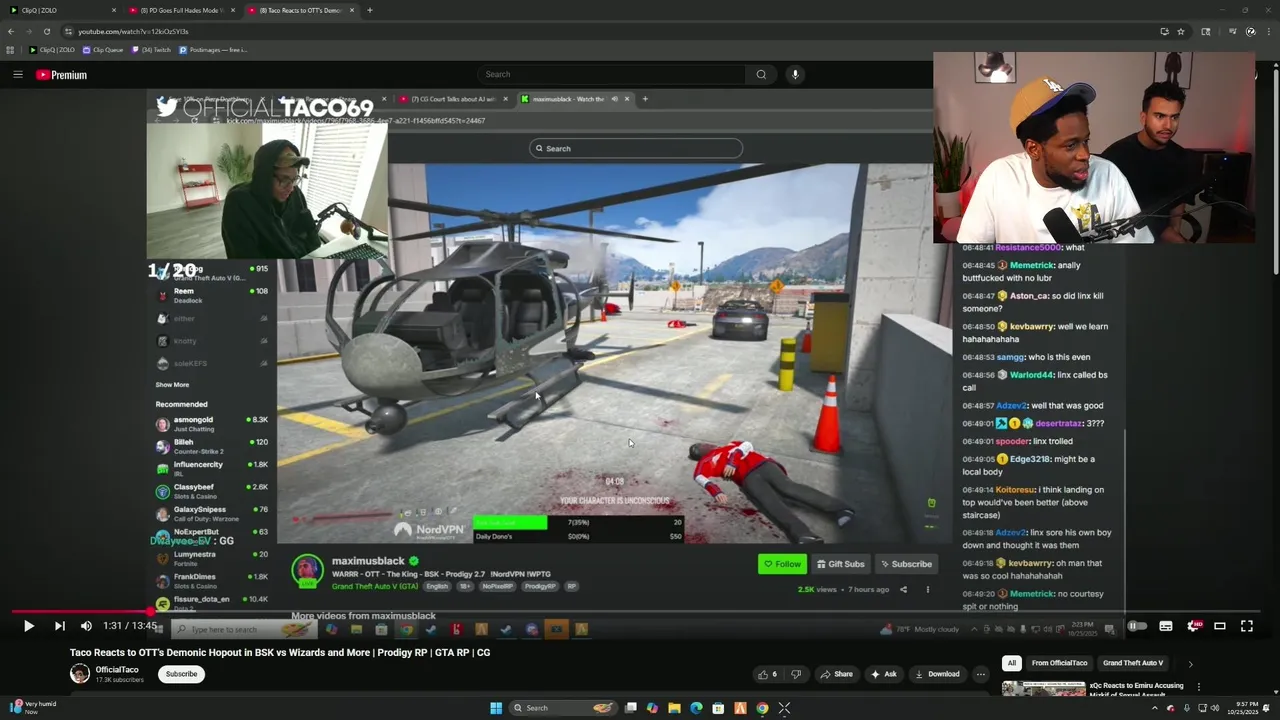1280x720 pixels.
Task: Open Windows Start menu
Action: (496, 708)
